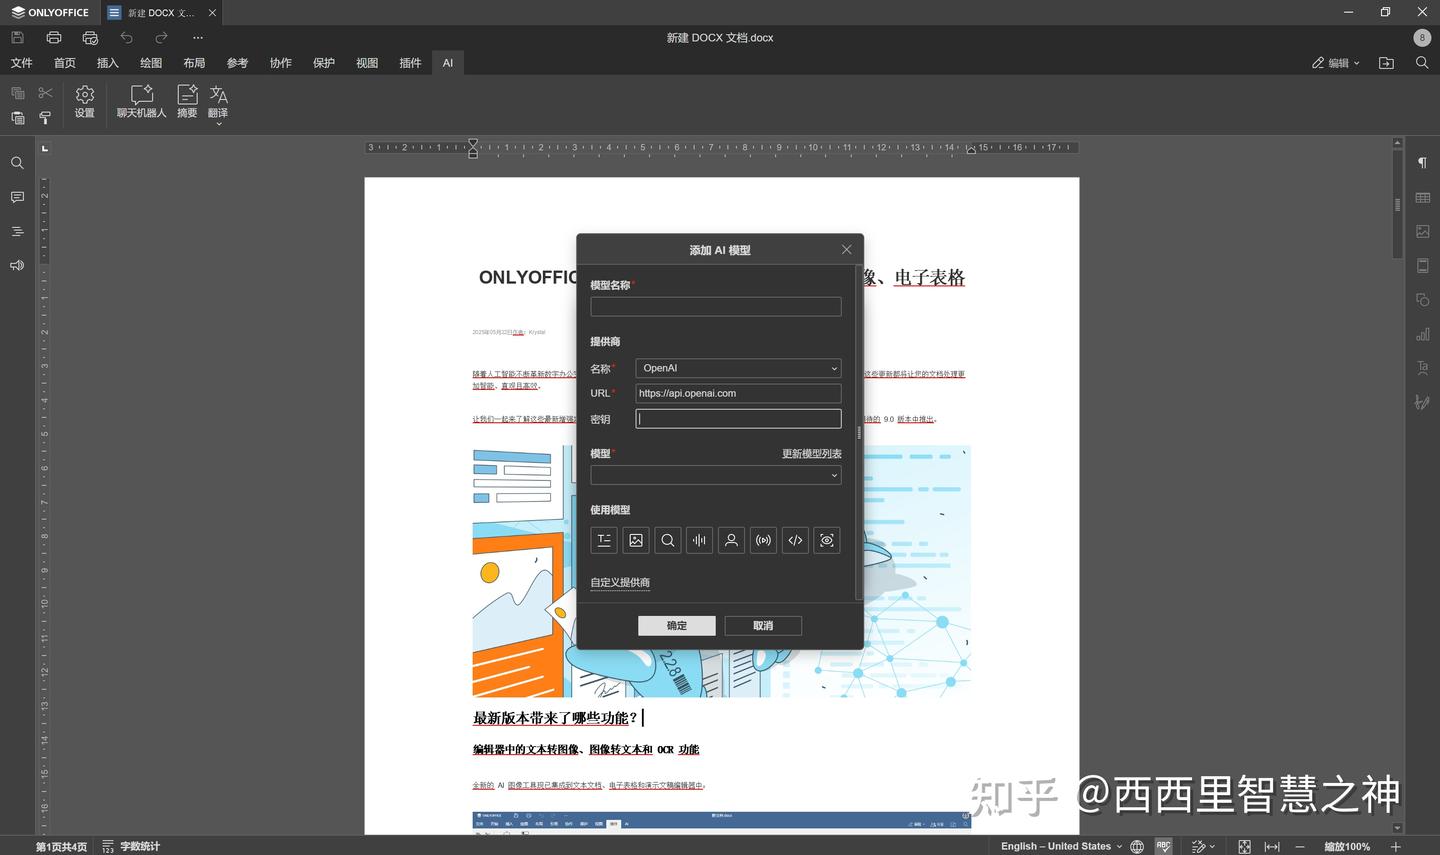Switch to the 插入 ribbon tab
The height and width of the screenshot is (855, 1440).
(107, 62)
